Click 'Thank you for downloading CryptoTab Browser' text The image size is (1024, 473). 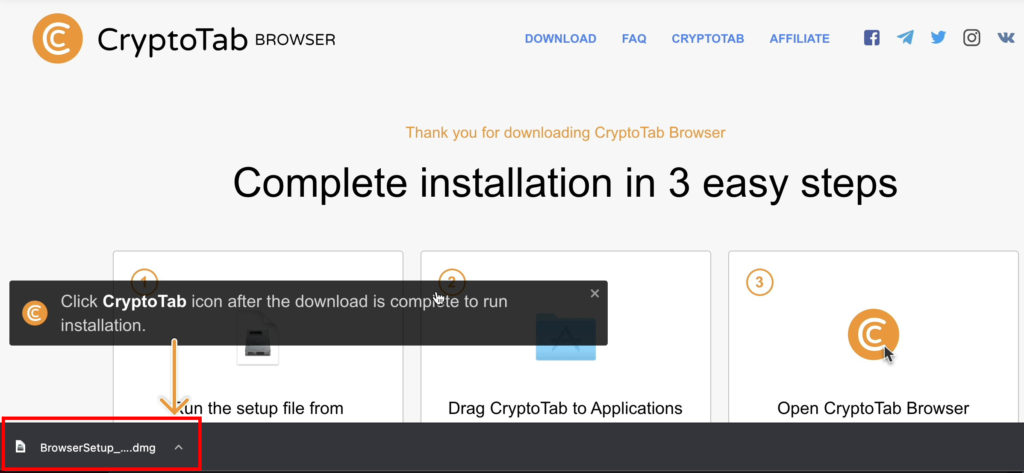(566, 133)
